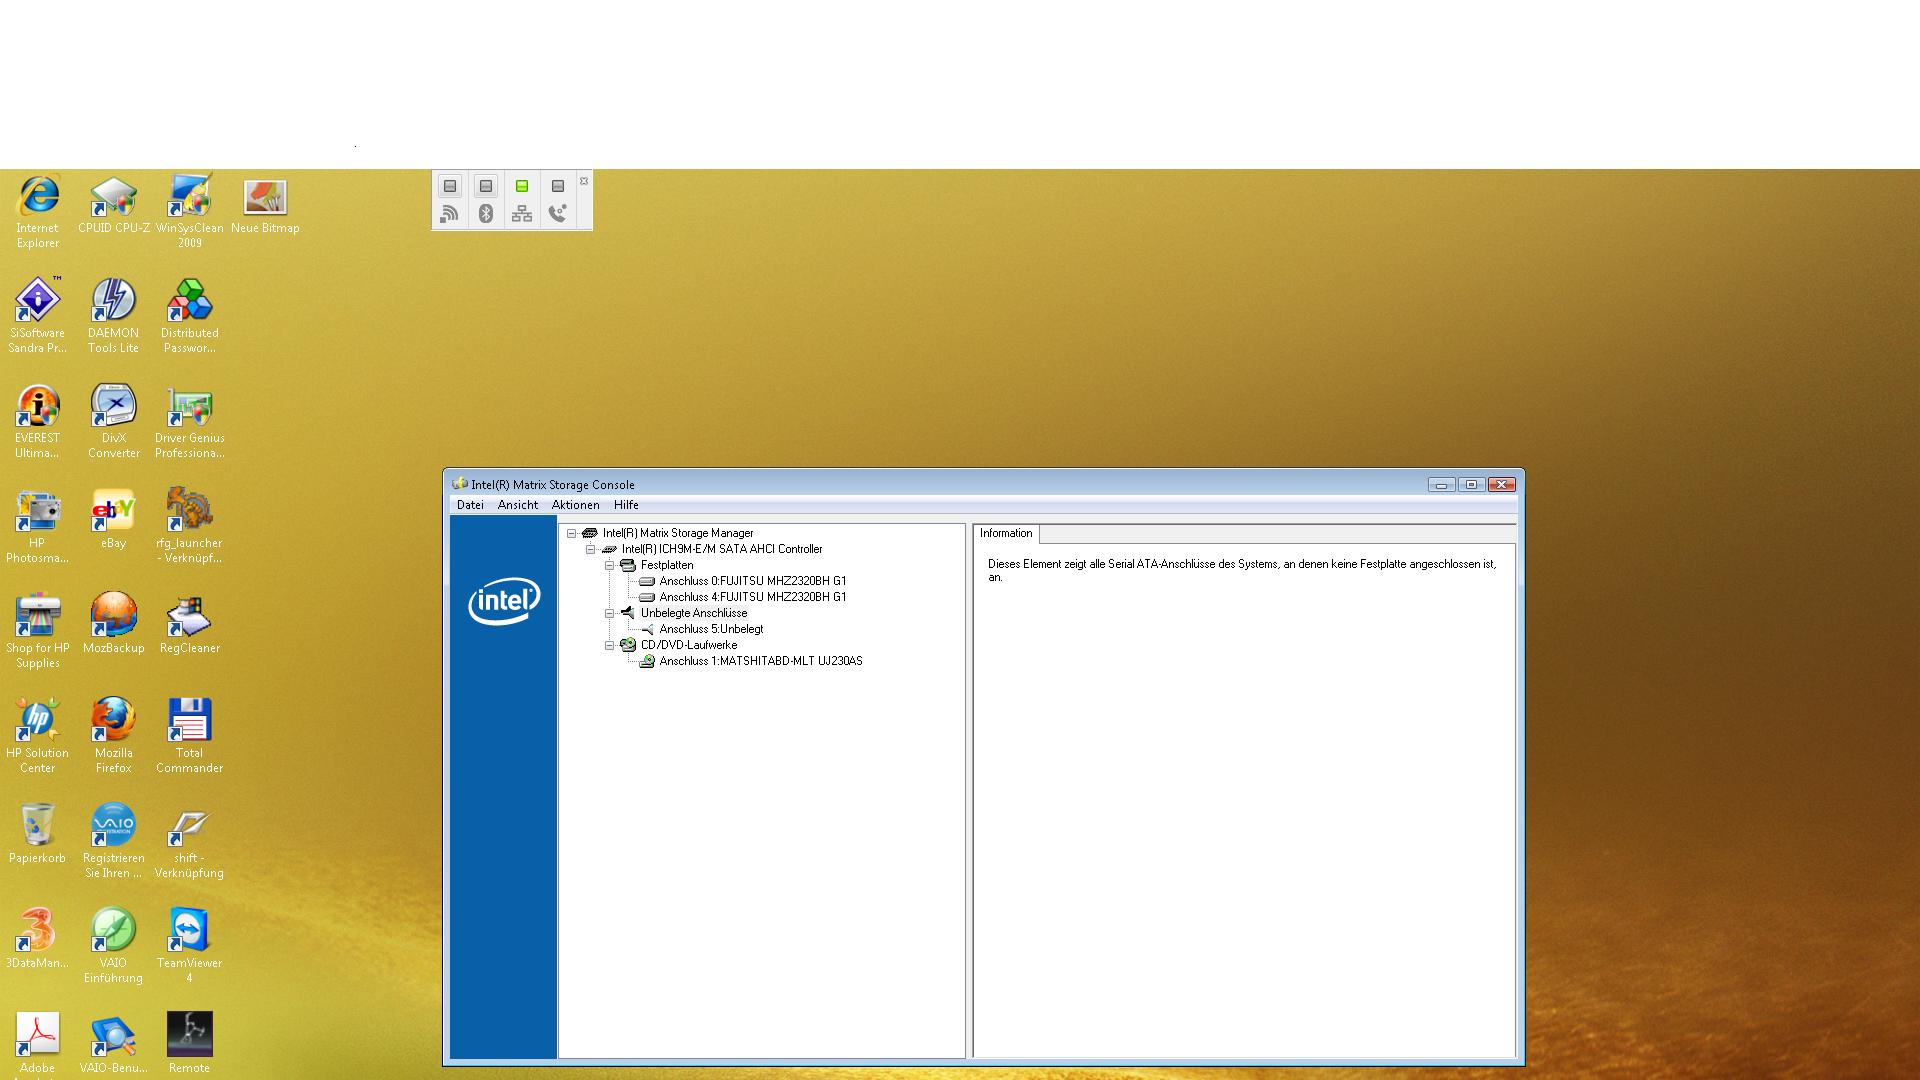1920x1080 pixels.
Task: Select Anschluss 1 MATSHITA BD drive
Action: coord(760,661)
